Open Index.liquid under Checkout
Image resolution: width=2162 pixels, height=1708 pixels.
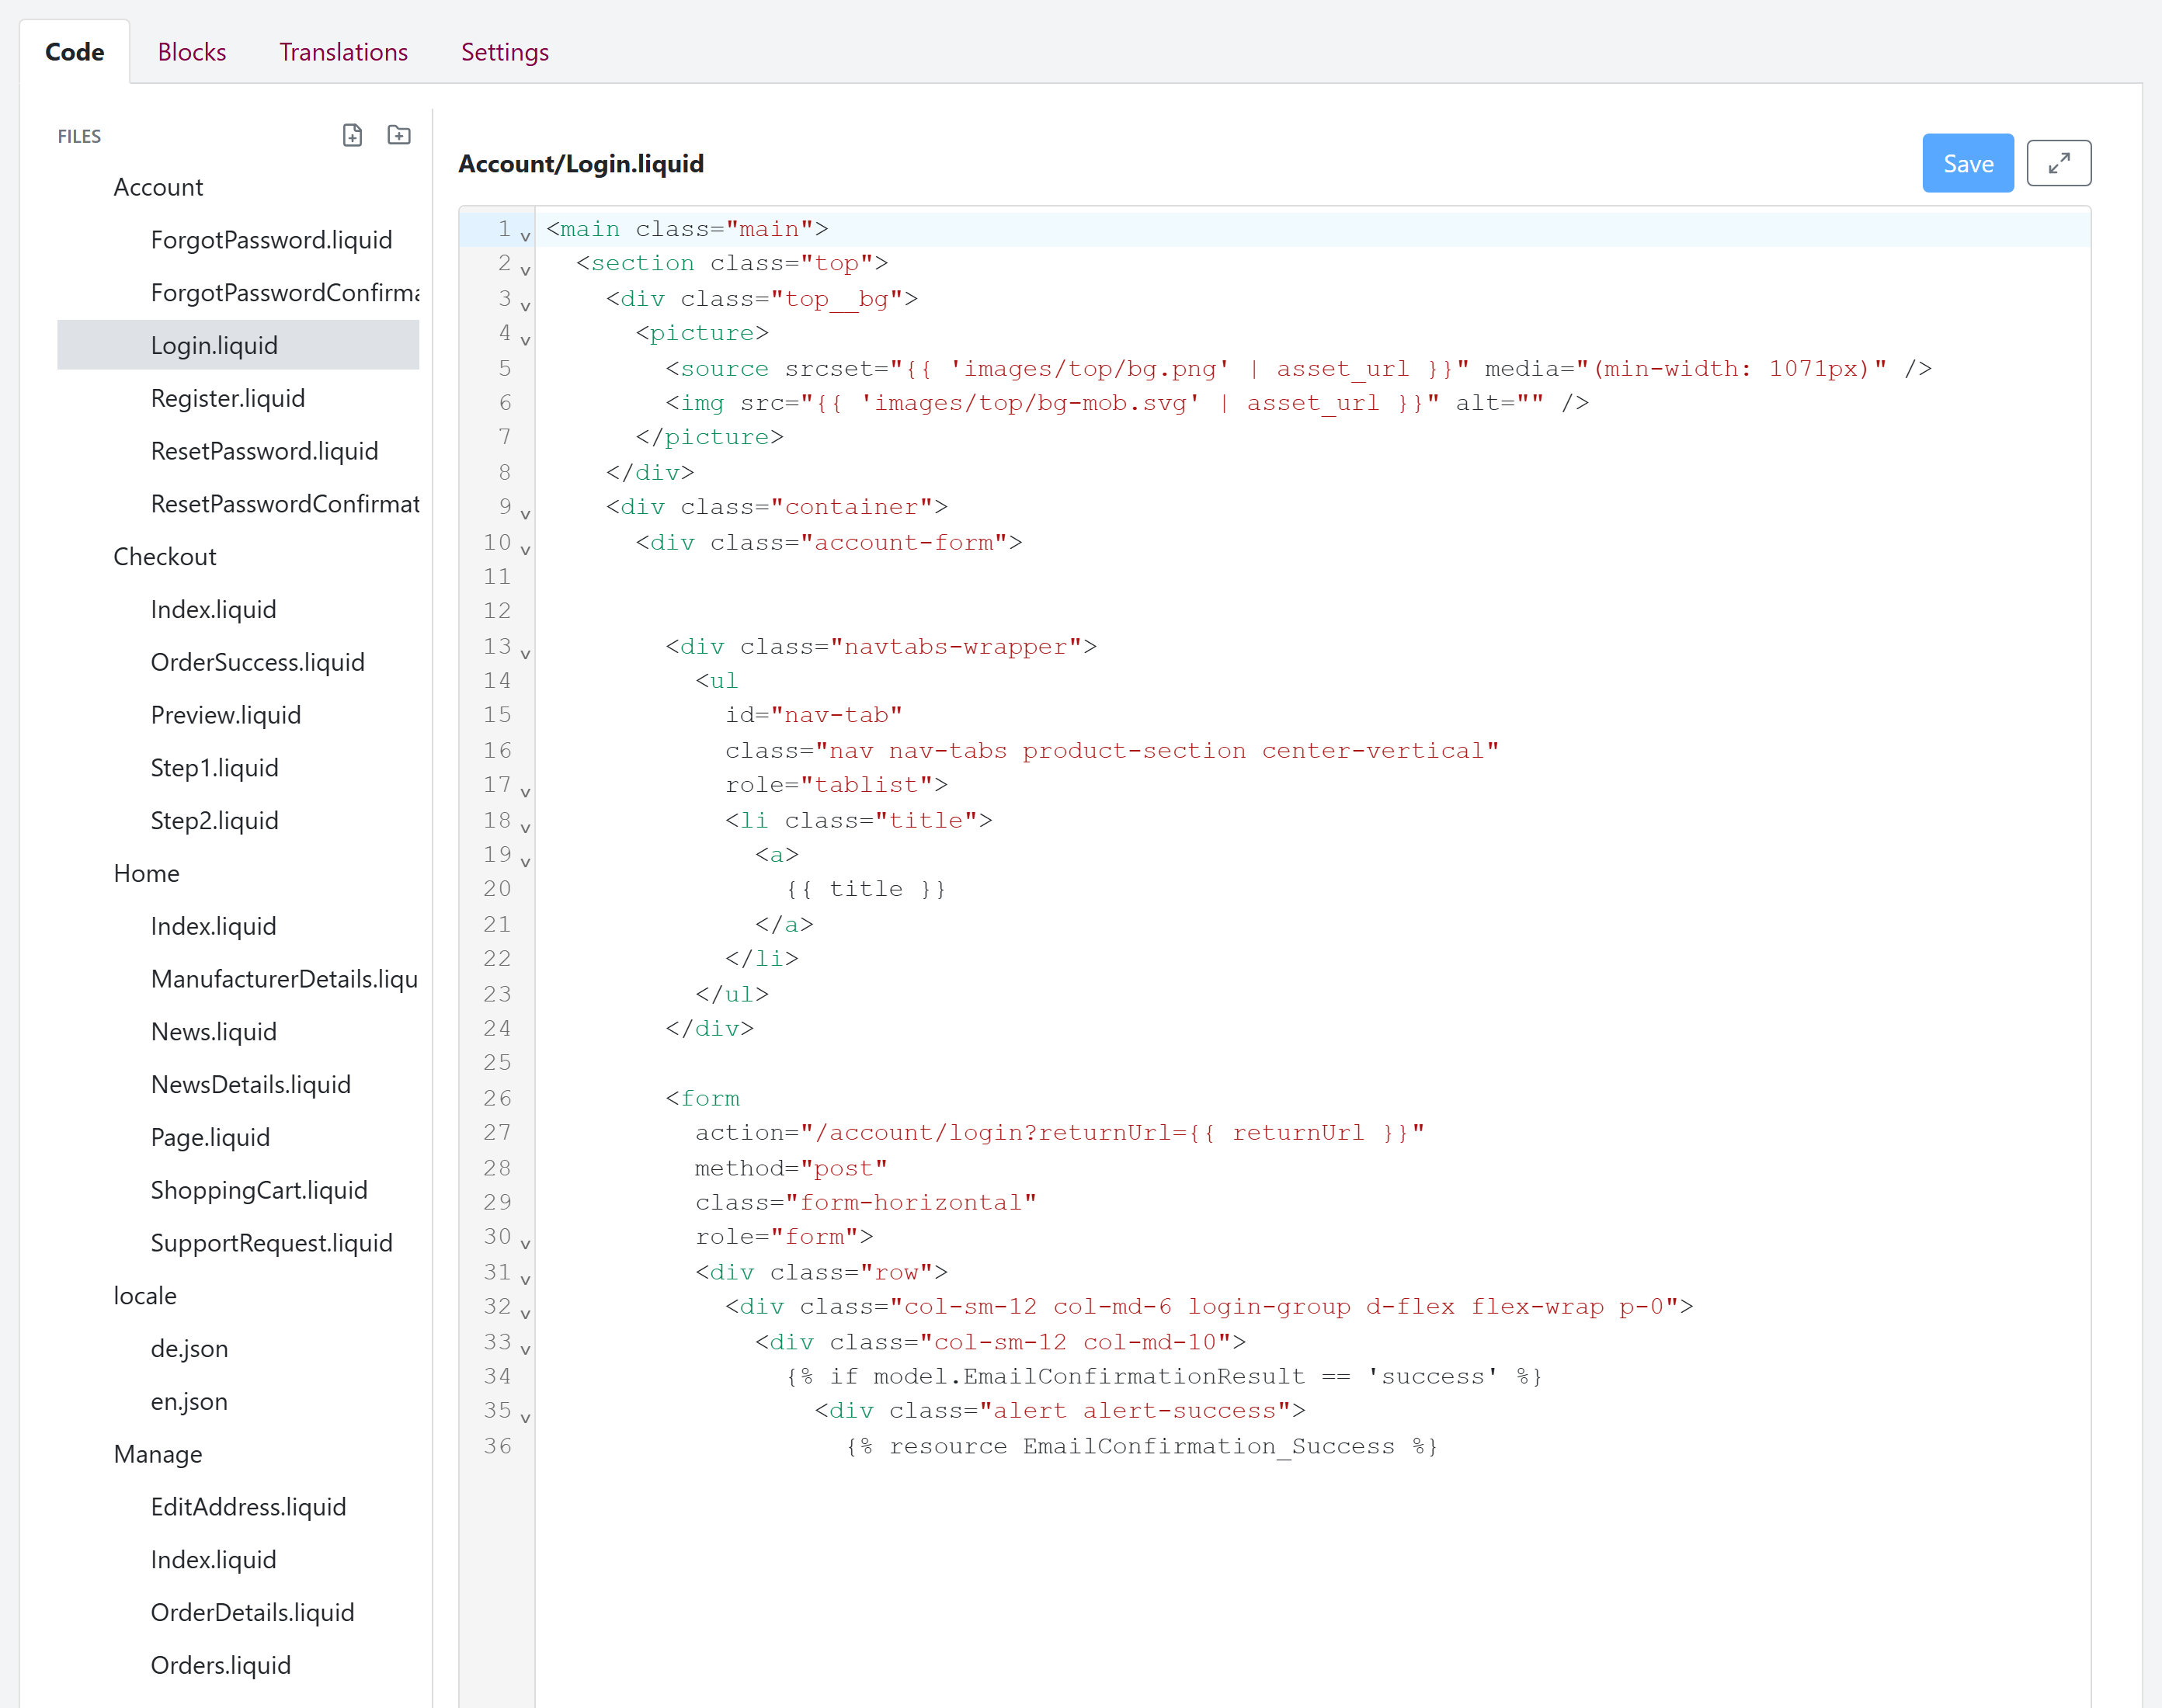pos(213,610)
